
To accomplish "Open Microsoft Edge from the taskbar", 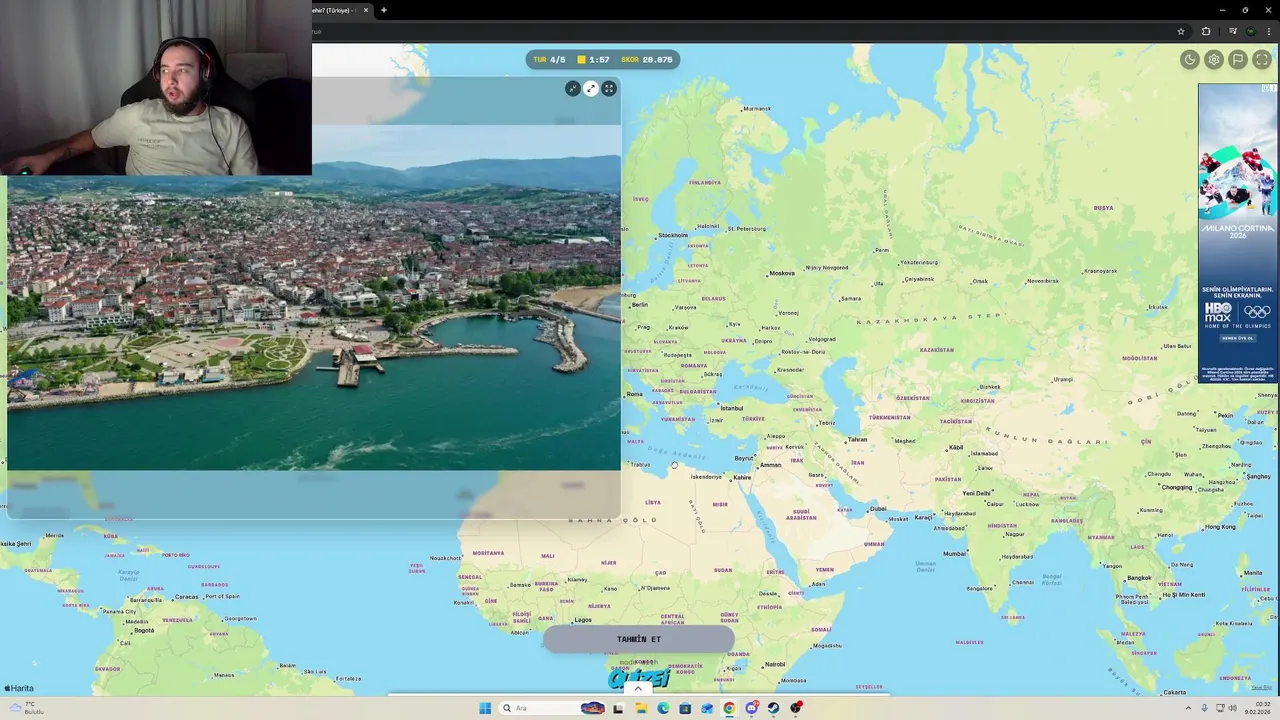I will point(663,708).
